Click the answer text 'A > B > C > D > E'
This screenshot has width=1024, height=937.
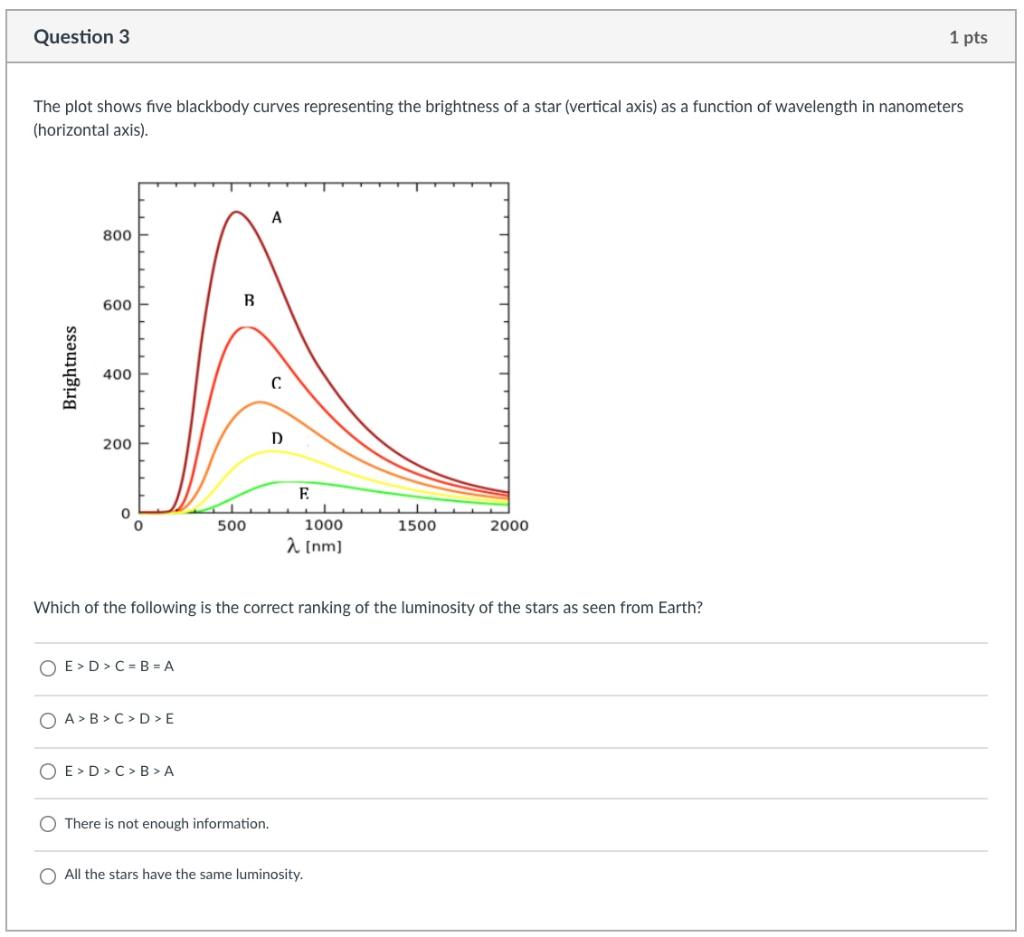click(119, 719)
